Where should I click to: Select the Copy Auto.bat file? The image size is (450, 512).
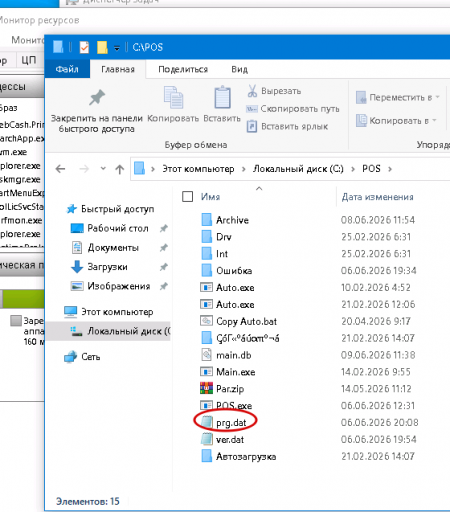coord(238,321)
